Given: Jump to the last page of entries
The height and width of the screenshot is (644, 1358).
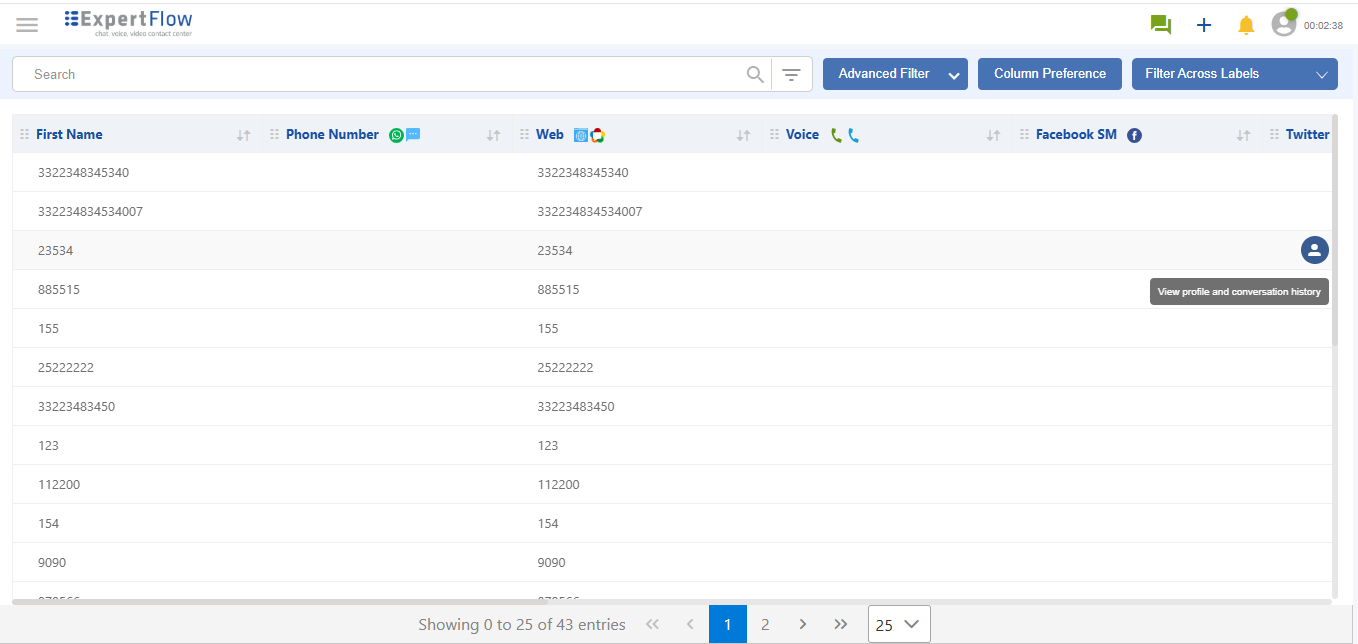Looking at the screenshot, I should coord(840,624).
